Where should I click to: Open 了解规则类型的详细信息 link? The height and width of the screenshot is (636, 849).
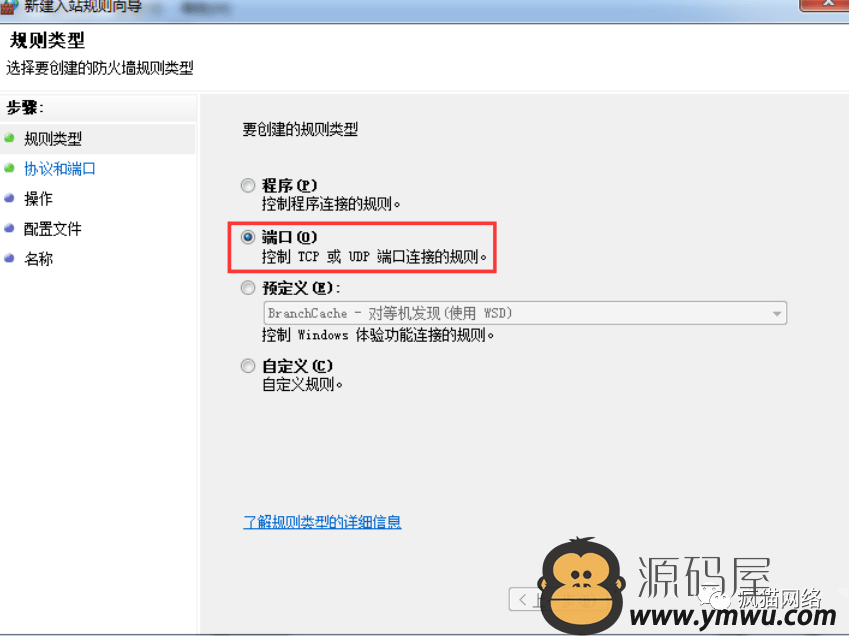[322, 522]
